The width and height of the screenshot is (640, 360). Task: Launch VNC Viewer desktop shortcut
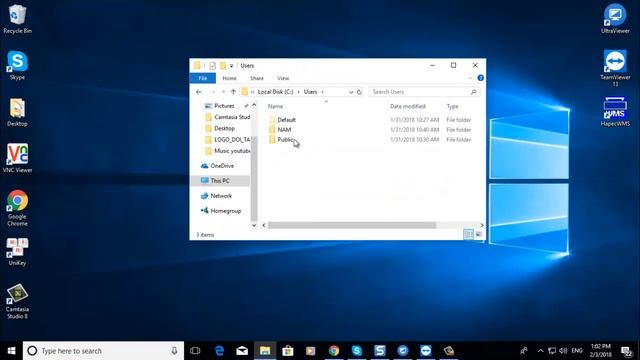[17, 158]
